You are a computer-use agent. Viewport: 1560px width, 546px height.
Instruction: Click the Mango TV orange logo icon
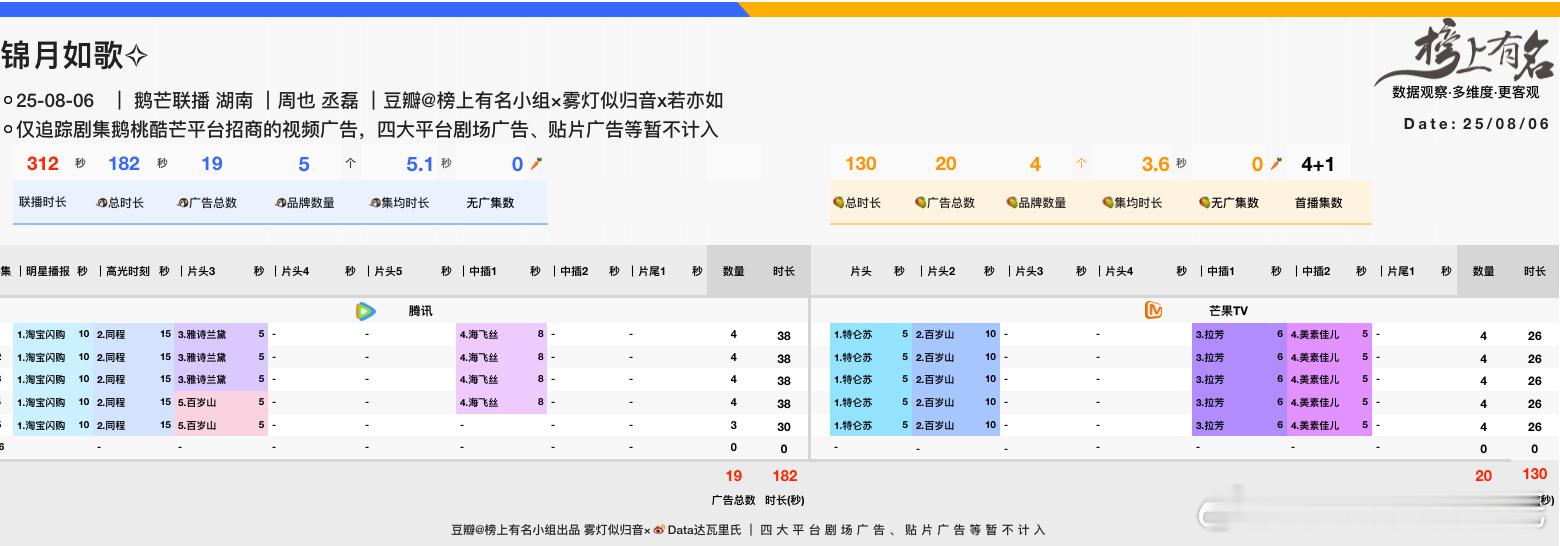coord(1153,311)
